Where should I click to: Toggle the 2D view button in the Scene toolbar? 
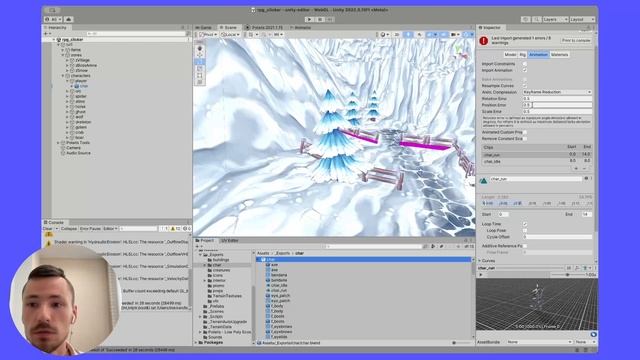(x=396, y=35)
